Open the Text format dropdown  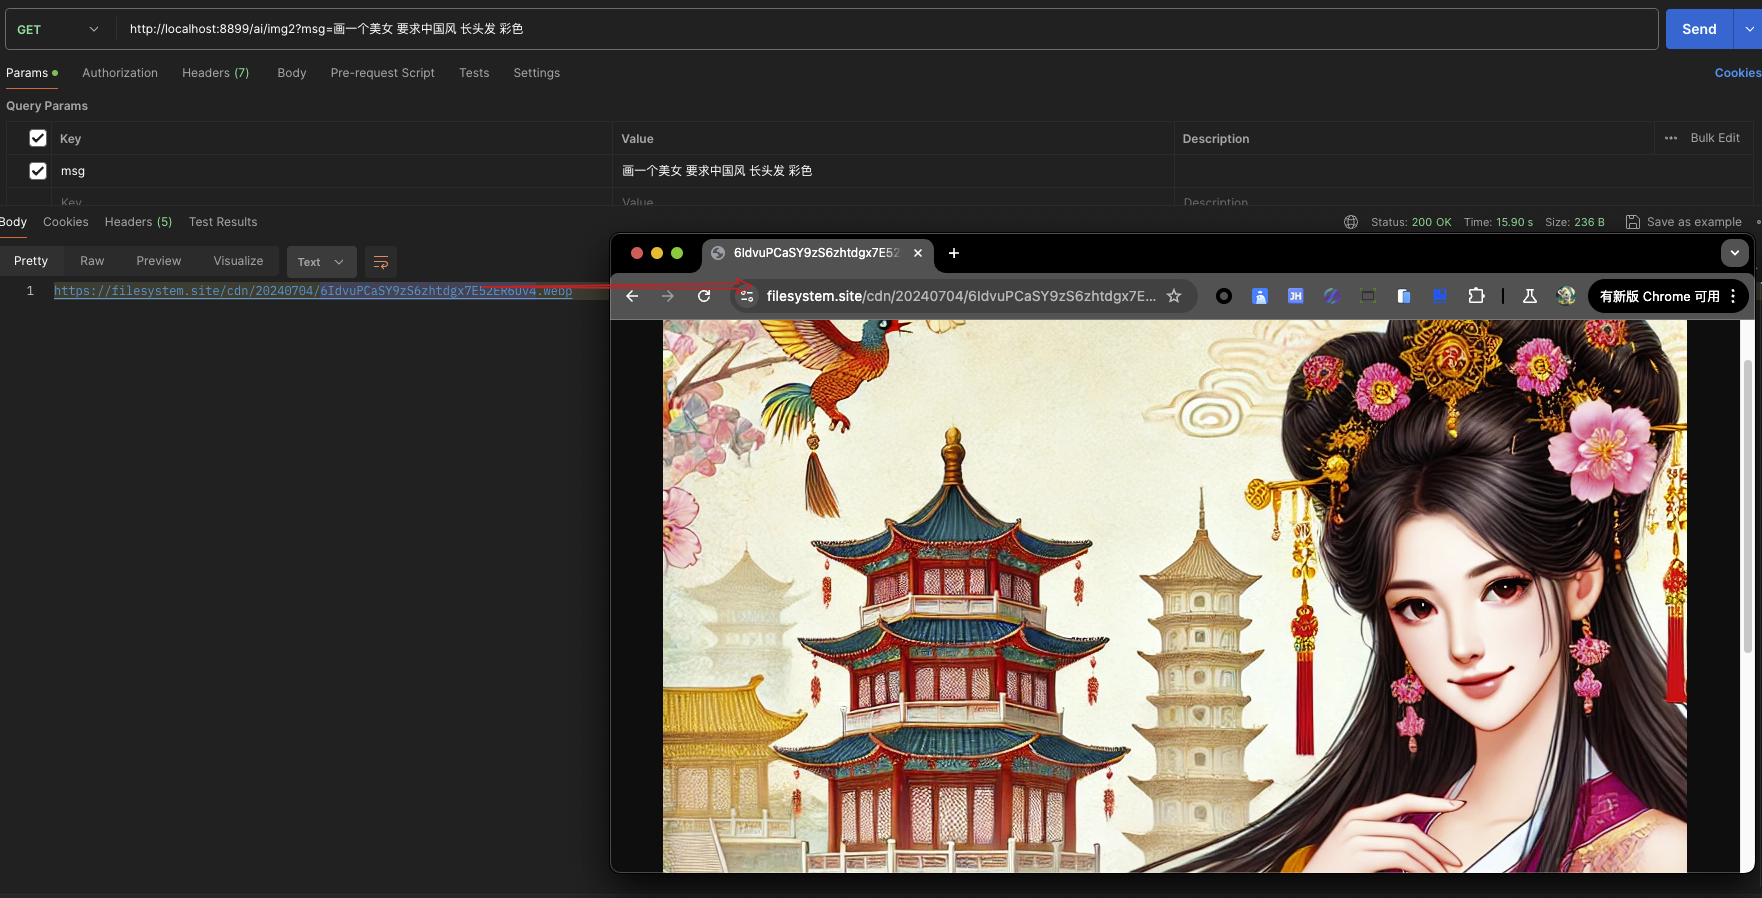pos(321,262)
